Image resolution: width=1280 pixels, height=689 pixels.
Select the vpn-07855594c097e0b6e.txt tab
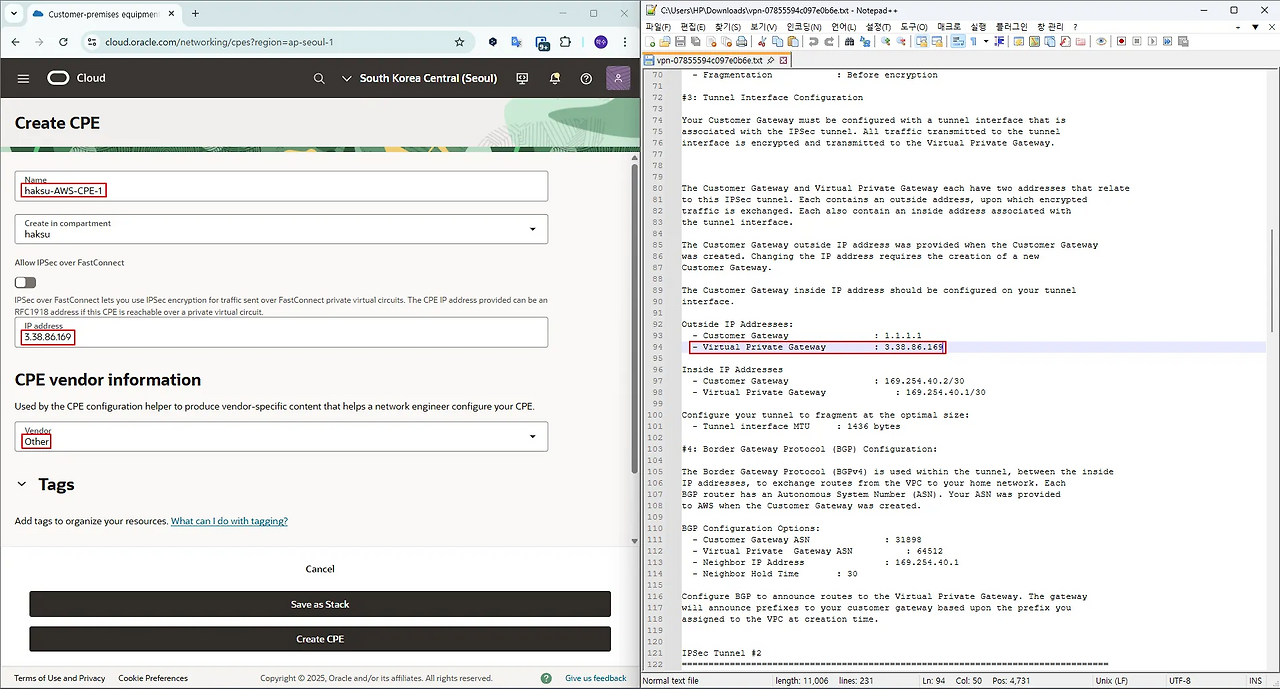click(708, 60)
